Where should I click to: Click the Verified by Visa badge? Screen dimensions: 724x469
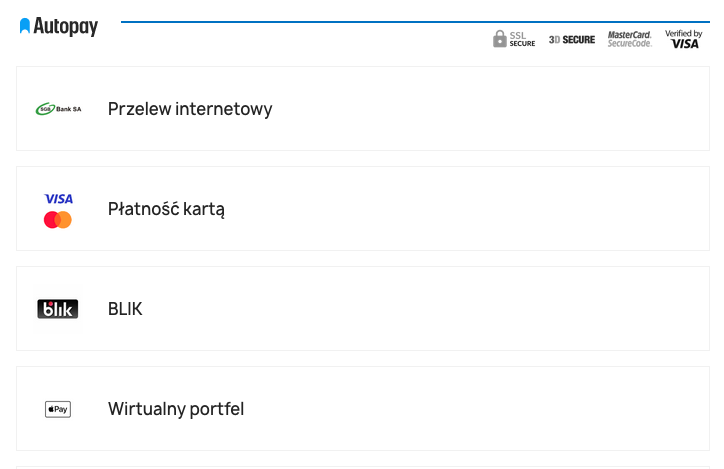(x=684, y=39)
